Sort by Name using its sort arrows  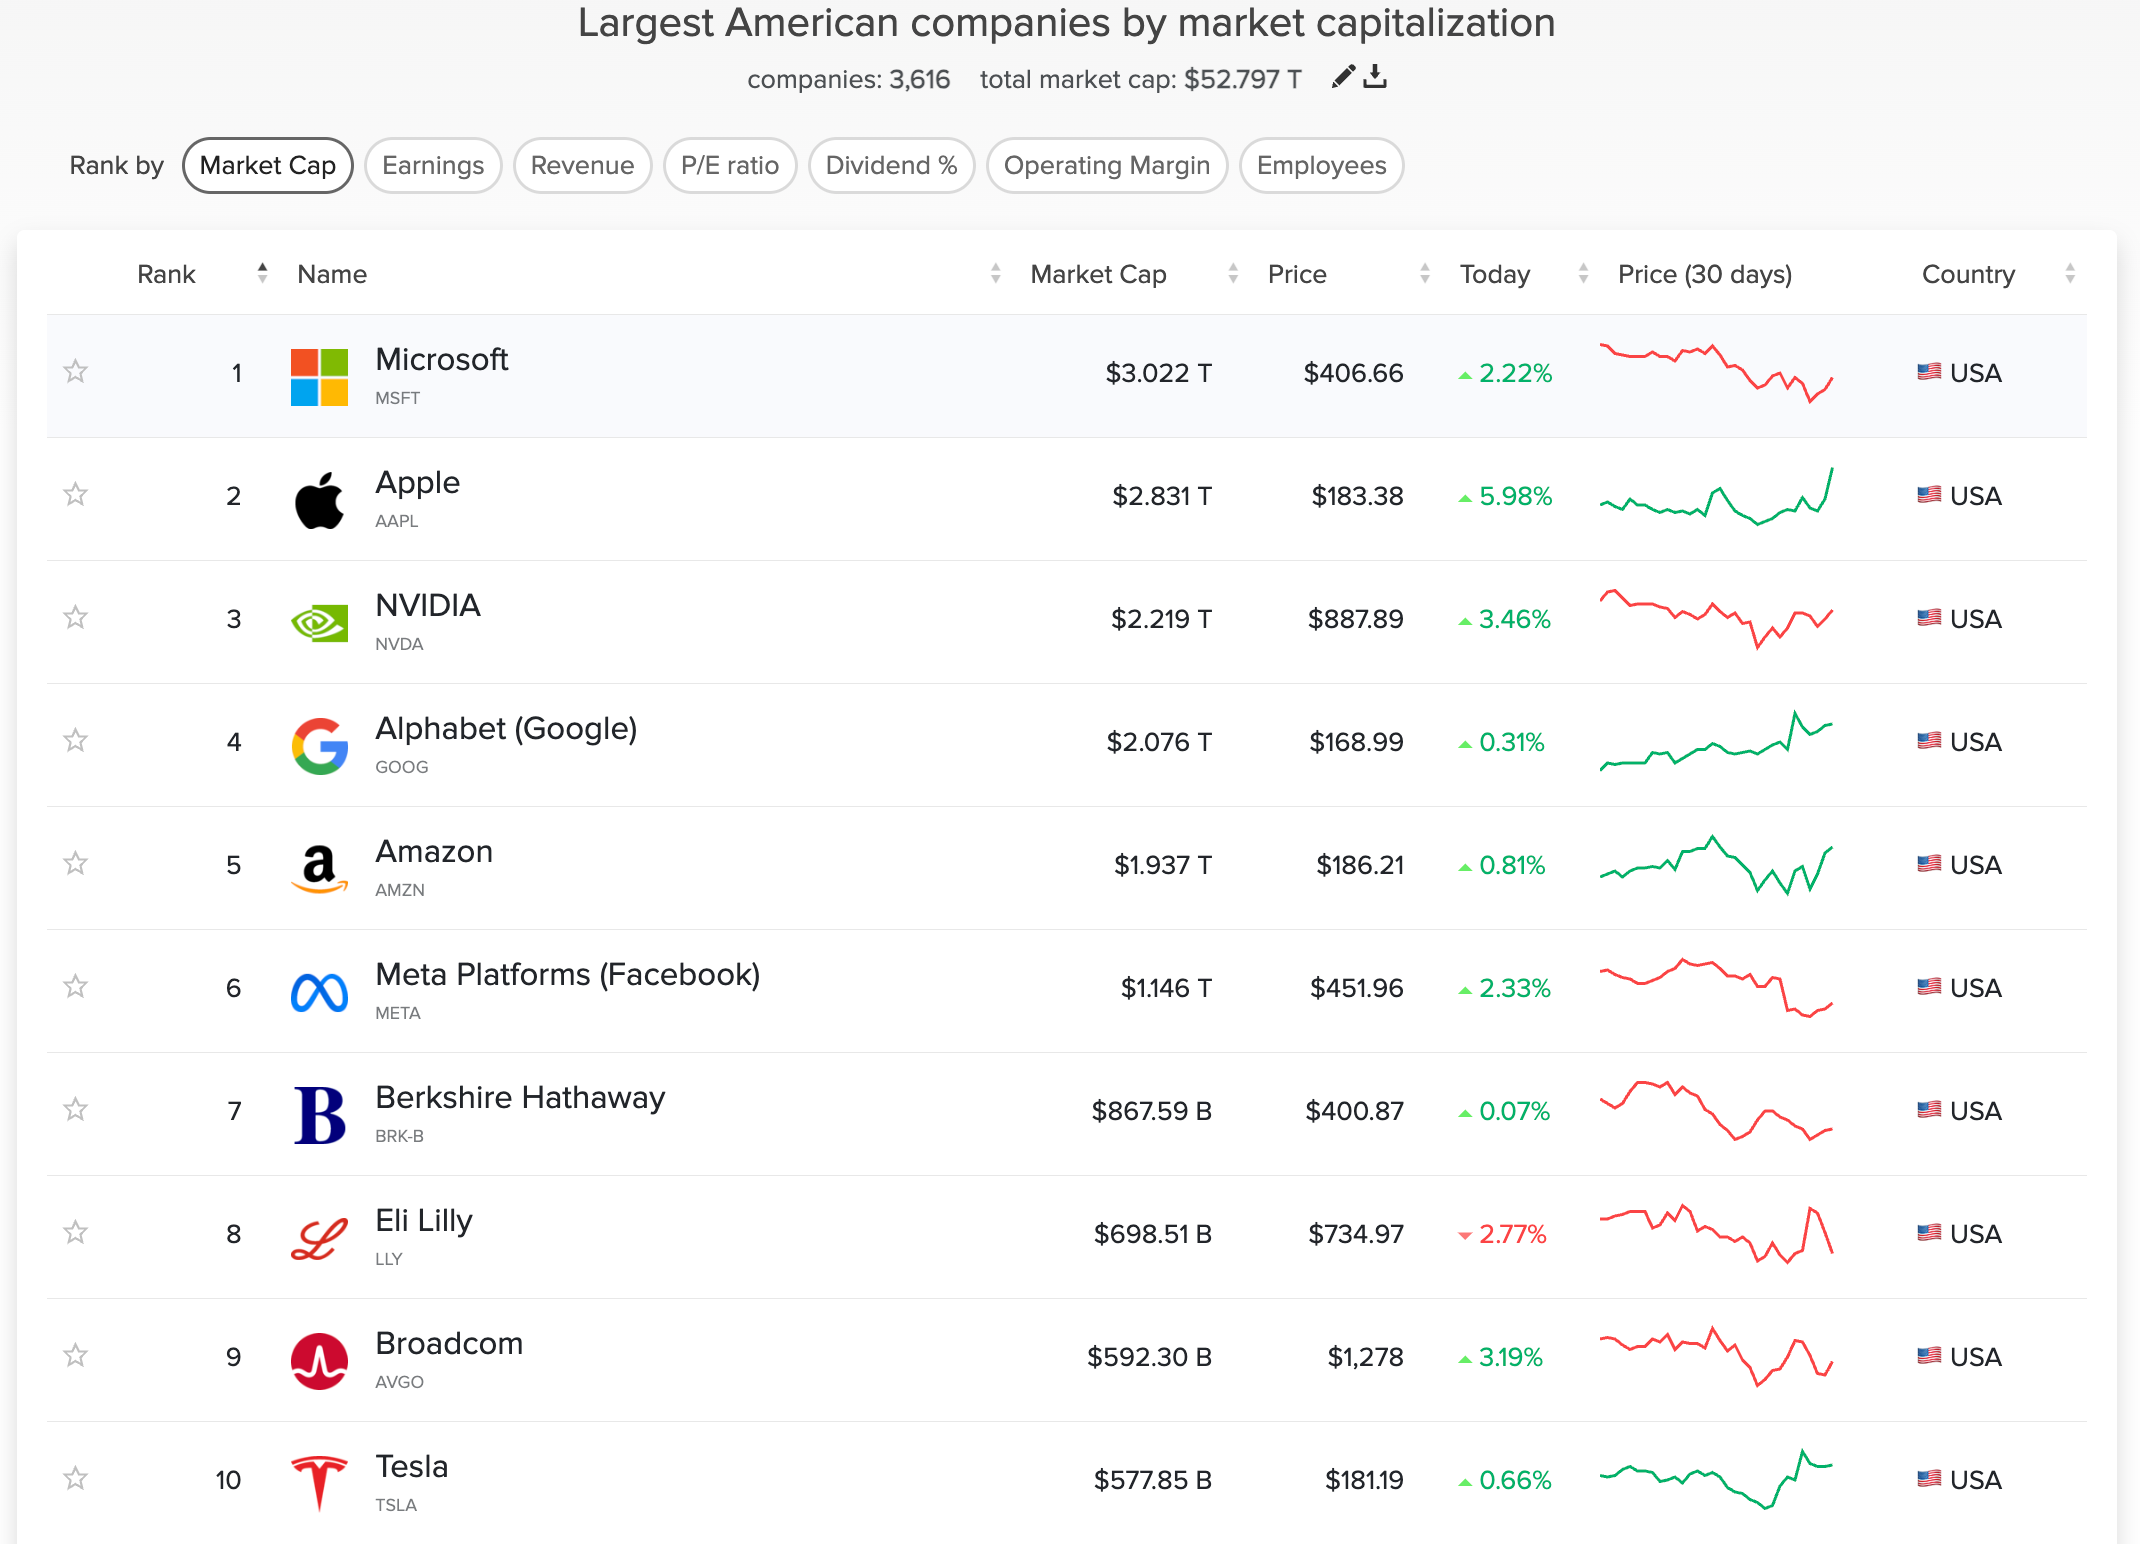coord(995,273)
